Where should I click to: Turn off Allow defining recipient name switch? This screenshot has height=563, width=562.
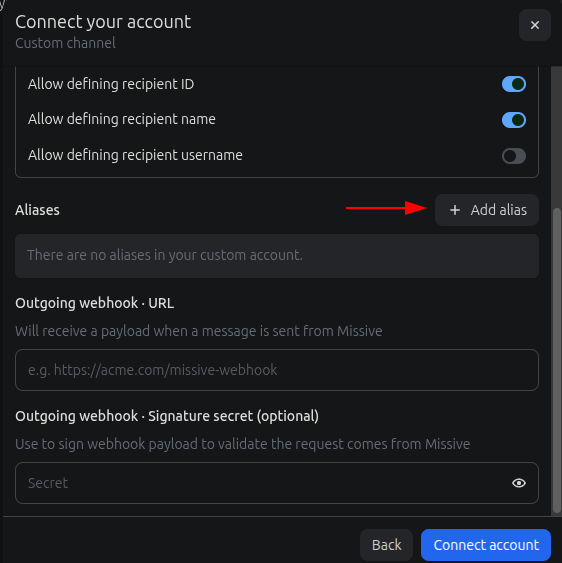[514, 120]
